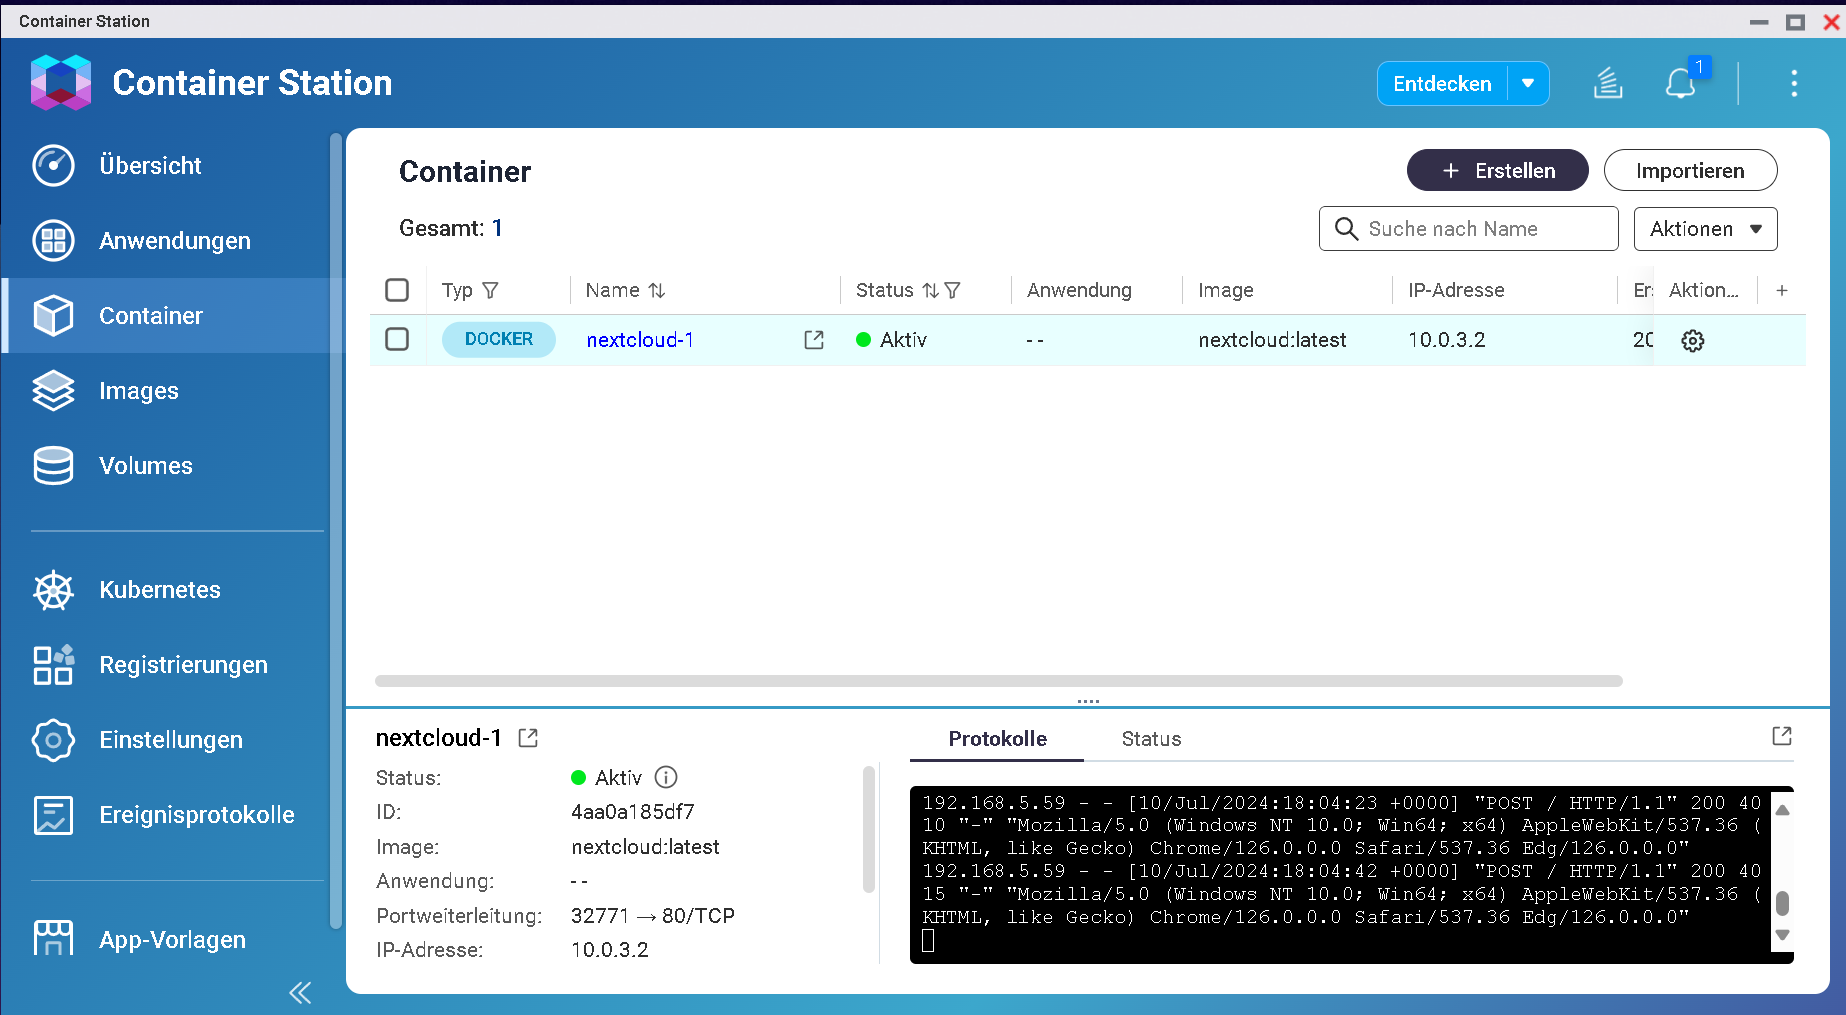Viewport: 1846px width, 1015px height.
Task: Click the Image column header
Action: tap(1225, 290)
